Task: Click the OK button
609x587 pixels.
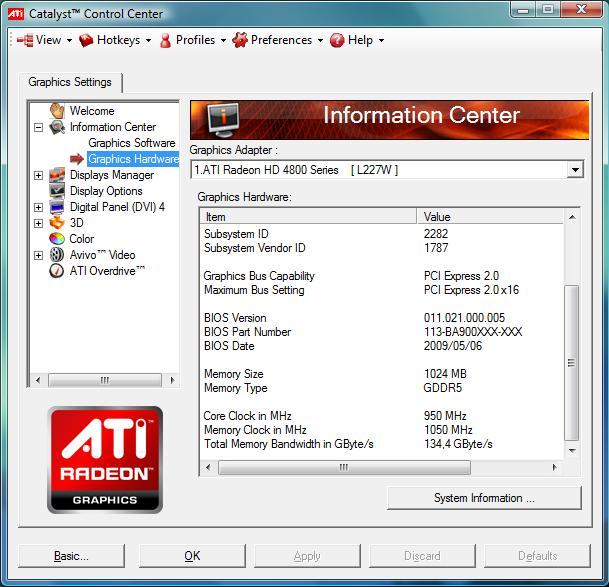Action: pos(192,556)
